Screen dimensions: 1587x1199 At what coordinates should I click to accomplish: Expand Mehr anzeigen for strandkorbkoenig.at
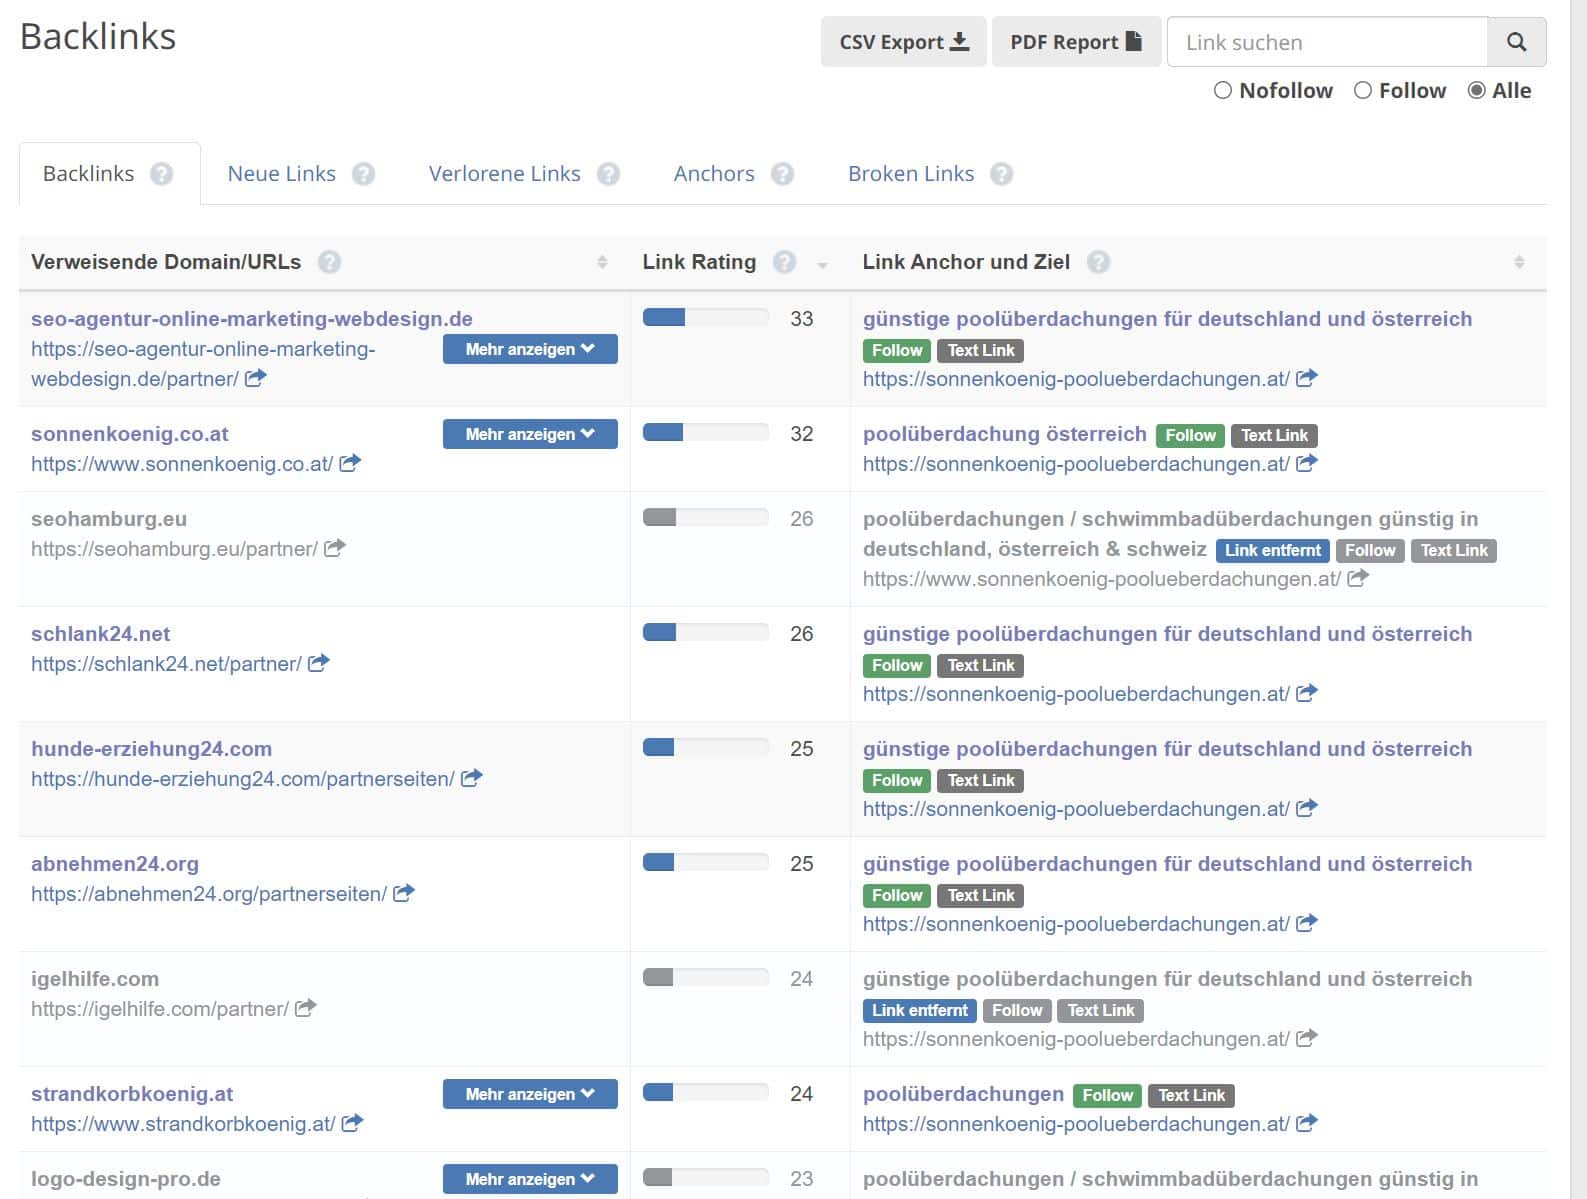(530, 1094)
